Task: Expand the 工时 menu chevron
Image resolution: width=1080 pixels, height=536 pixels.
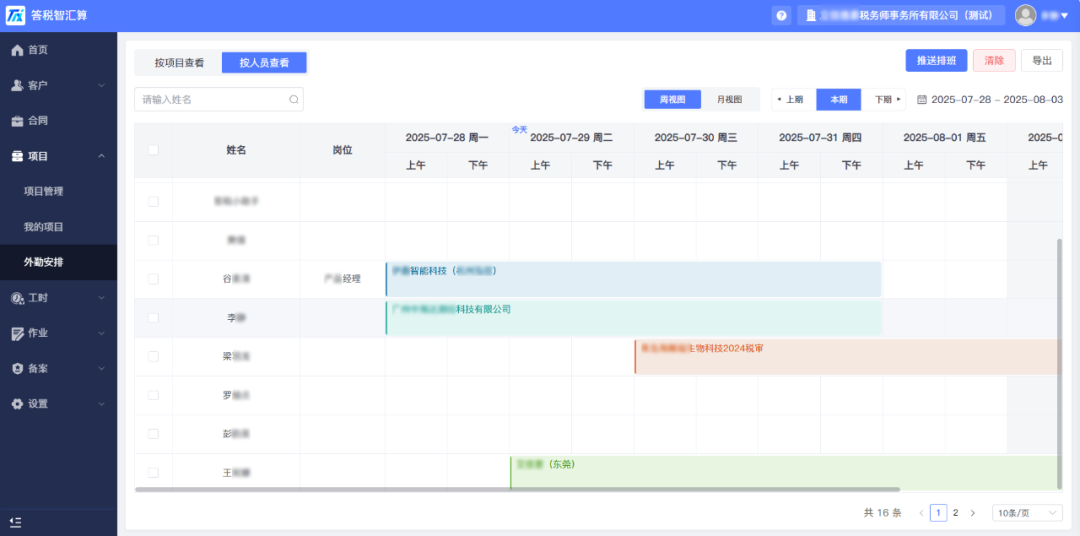Action: click(101, 298)
